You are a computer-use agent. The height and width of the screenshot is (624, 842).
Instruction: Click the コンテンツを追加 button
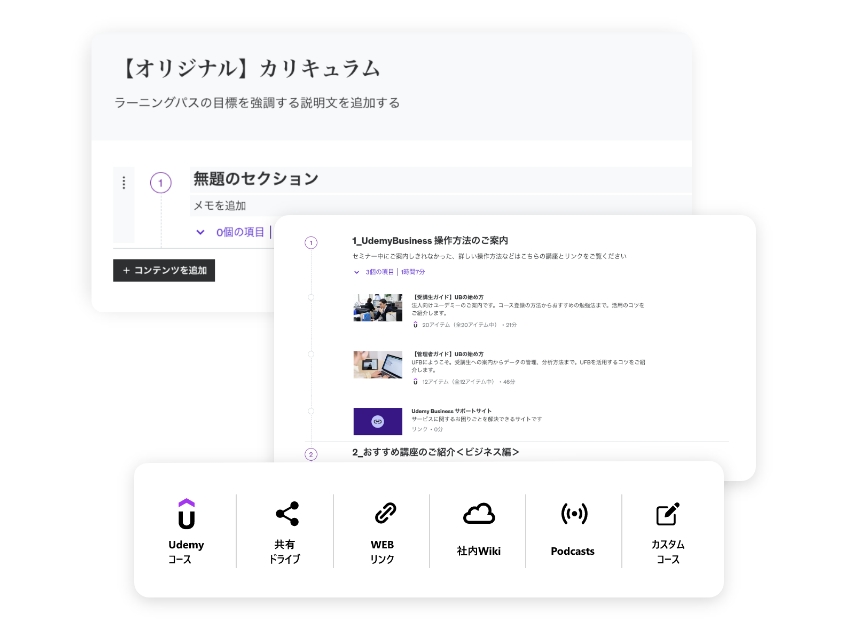(164, 270)
